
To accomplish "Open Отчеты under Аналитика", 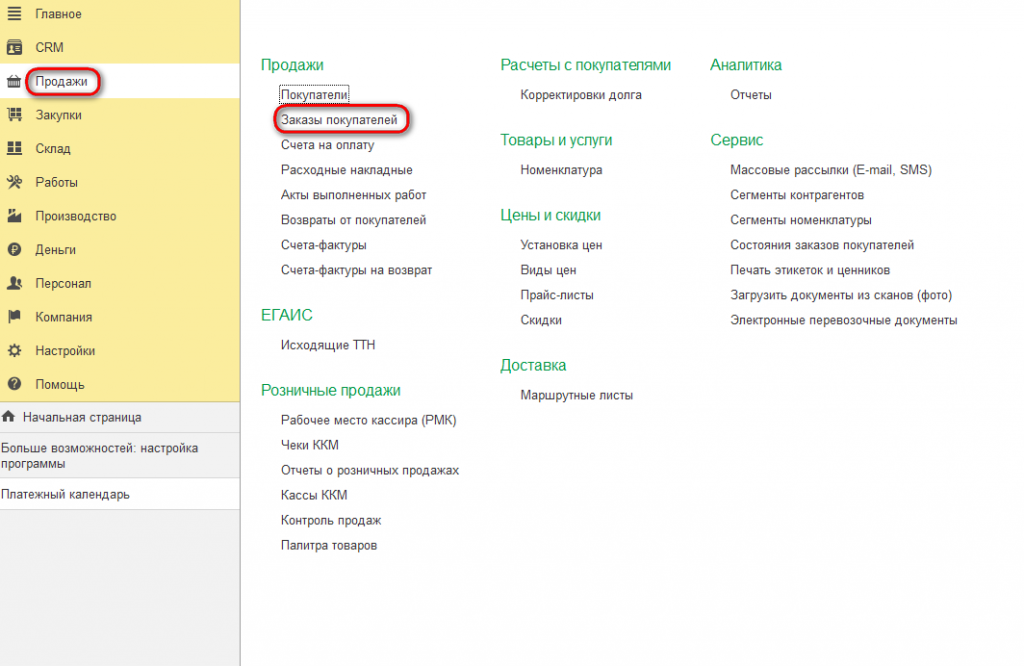I will point(750,95).
